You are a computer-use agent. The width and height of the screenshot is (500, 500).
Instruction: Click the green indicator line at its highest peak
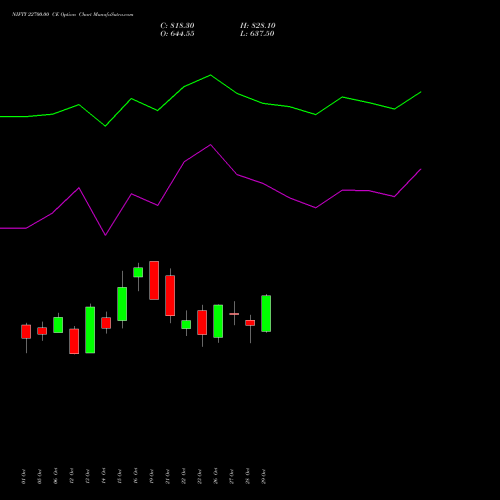[x=210, y=75]
